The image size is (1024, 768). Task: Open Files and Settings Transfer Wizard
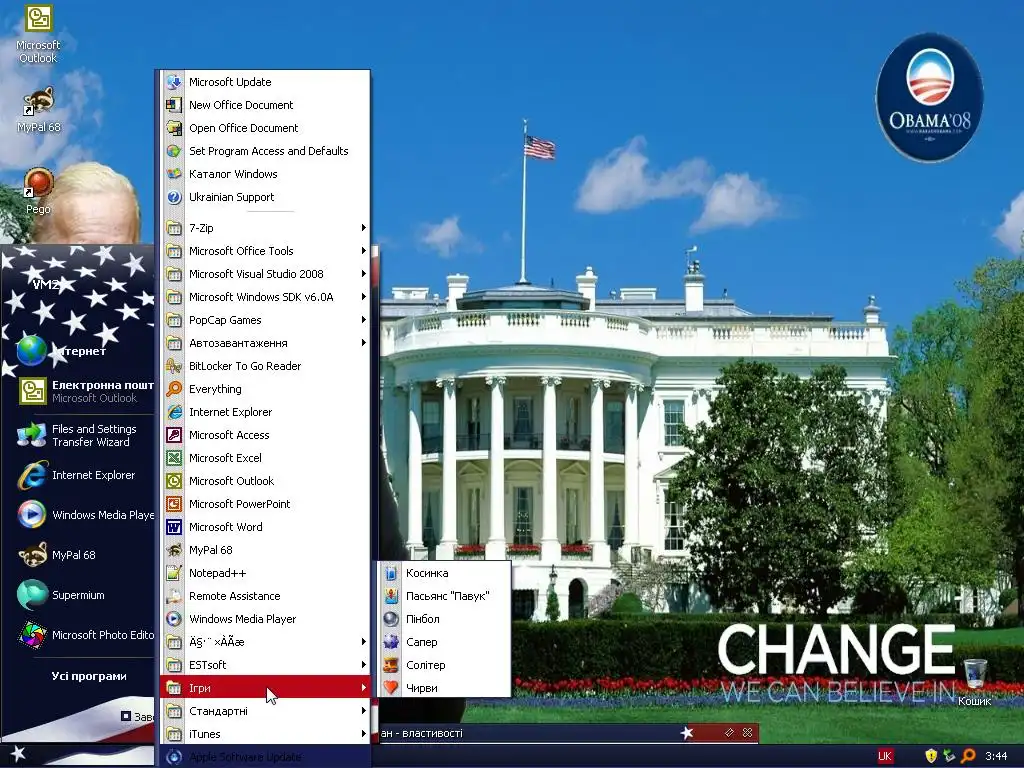[78, 436]
